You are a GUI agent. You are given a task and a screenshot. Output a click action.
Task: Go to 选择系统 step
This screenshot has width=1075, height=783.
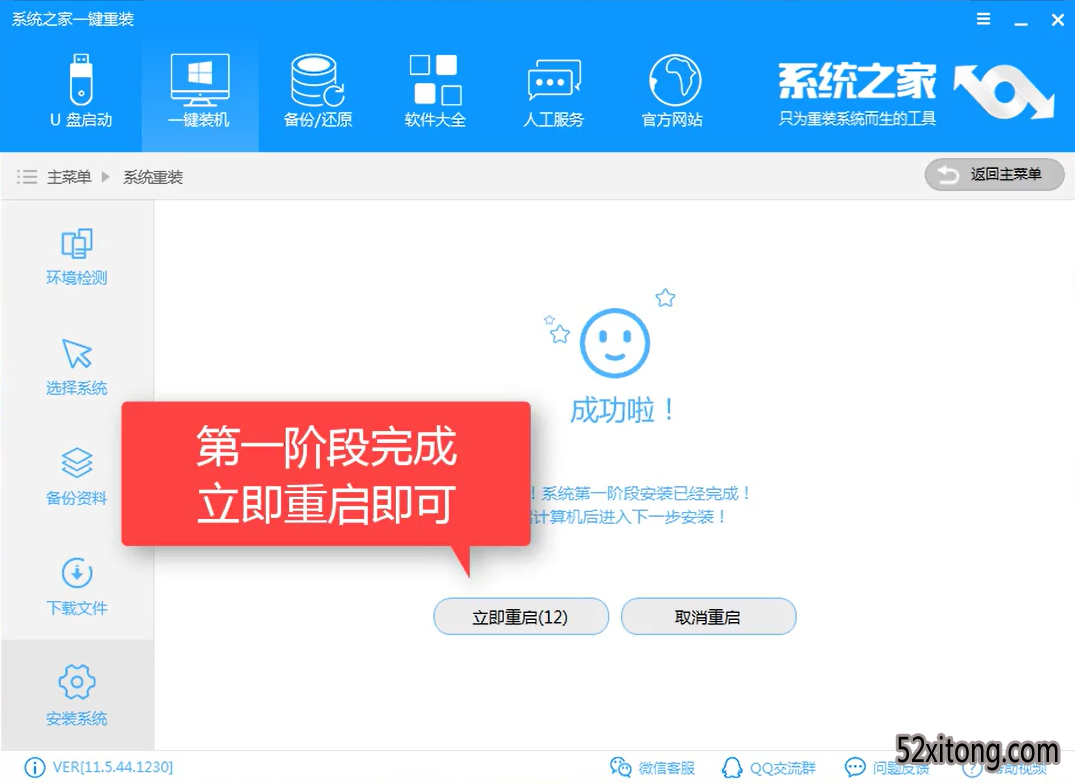(x=77, y=367)
